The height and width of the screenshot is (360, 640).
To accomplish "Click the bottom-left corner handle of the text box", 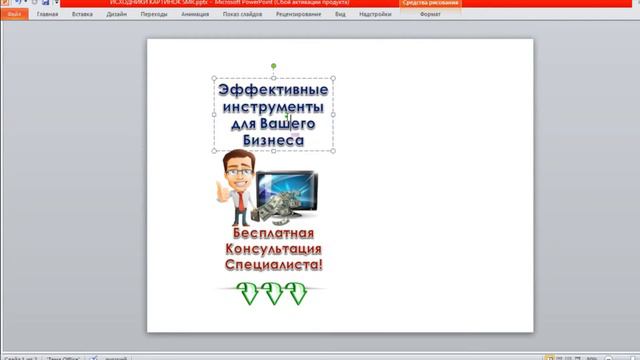I will [214, 151].
